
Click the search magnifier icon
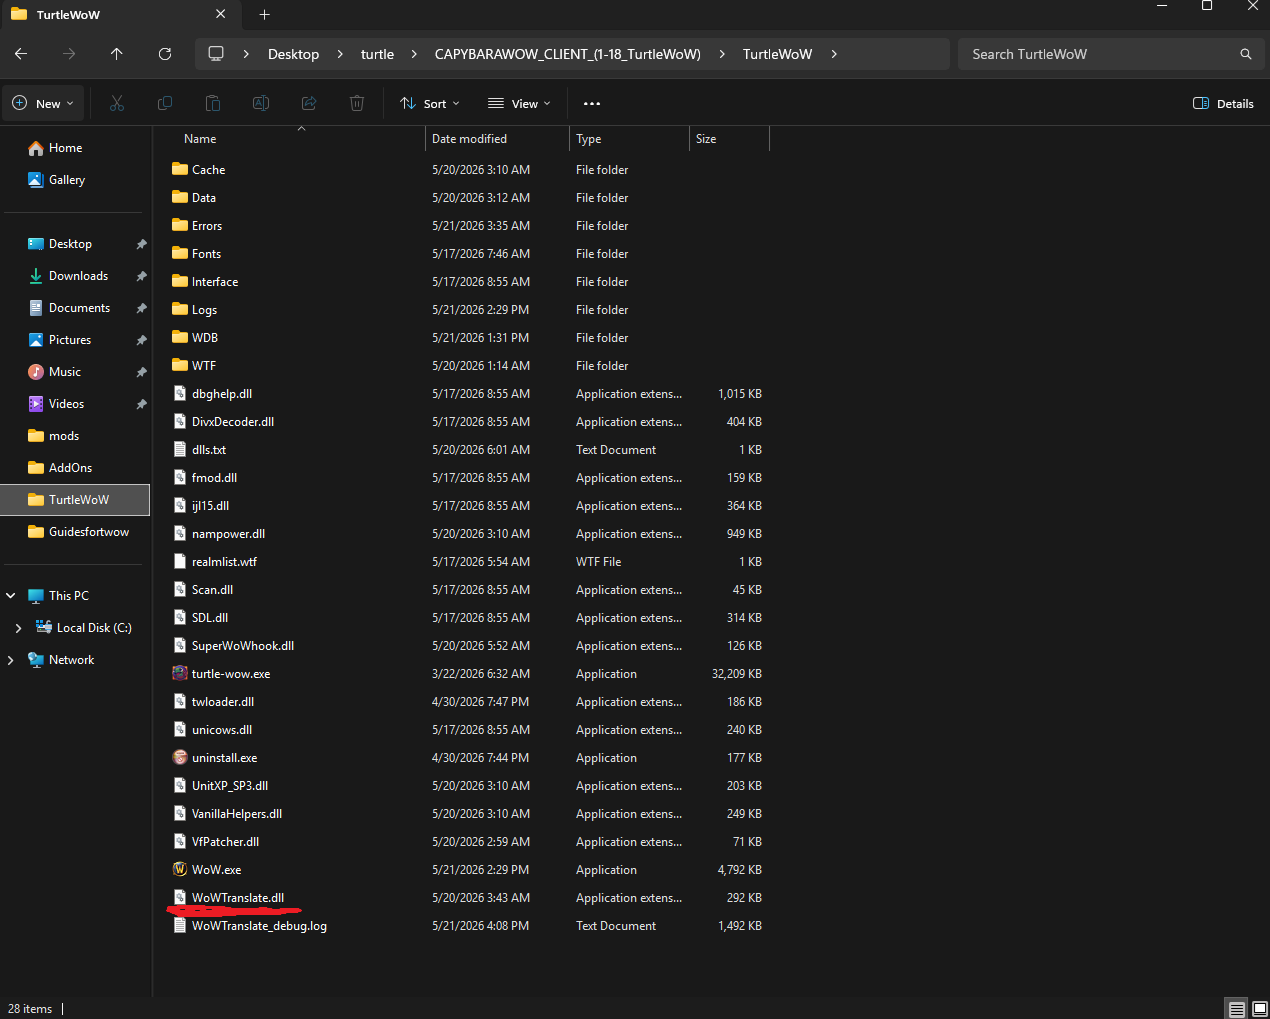(x=1246, y=54)
